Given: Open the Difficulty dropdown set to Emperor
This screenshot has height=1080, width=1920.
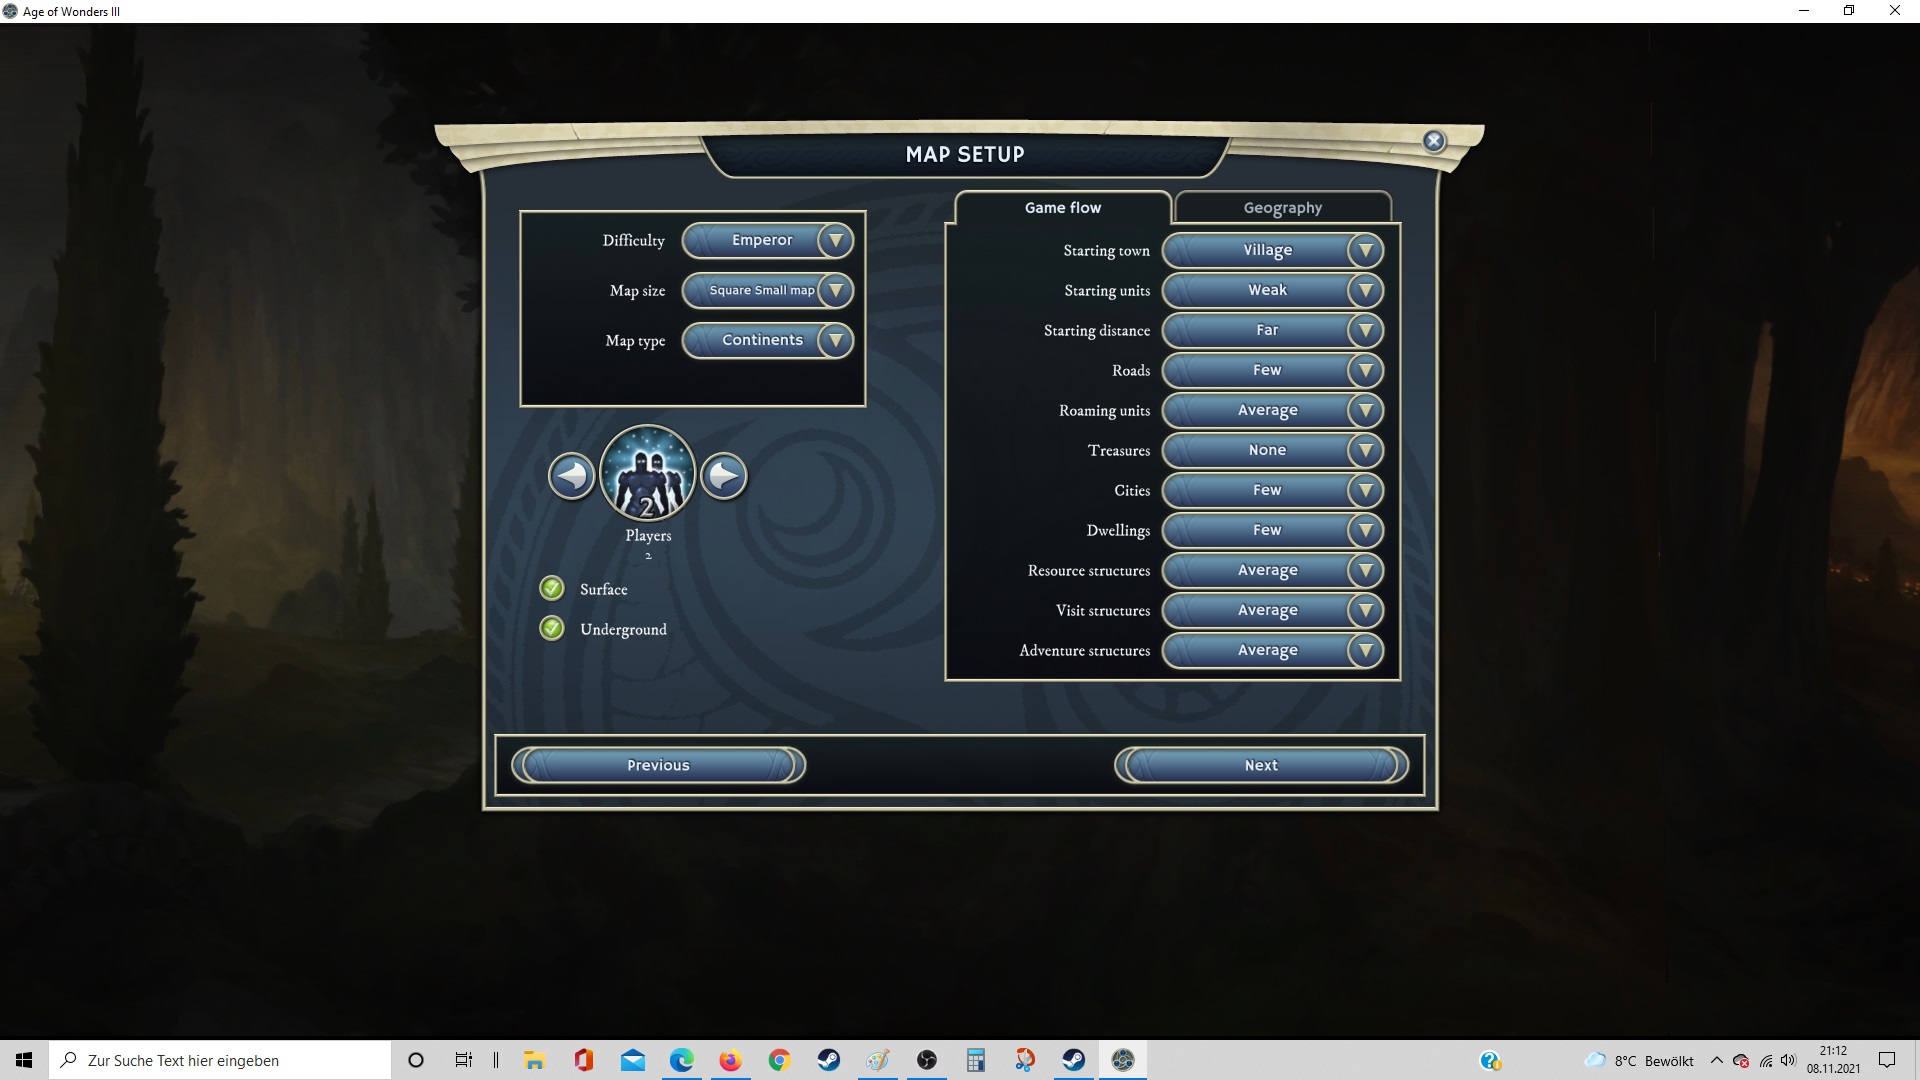Looking at the screenshot, I should (768, 240).
